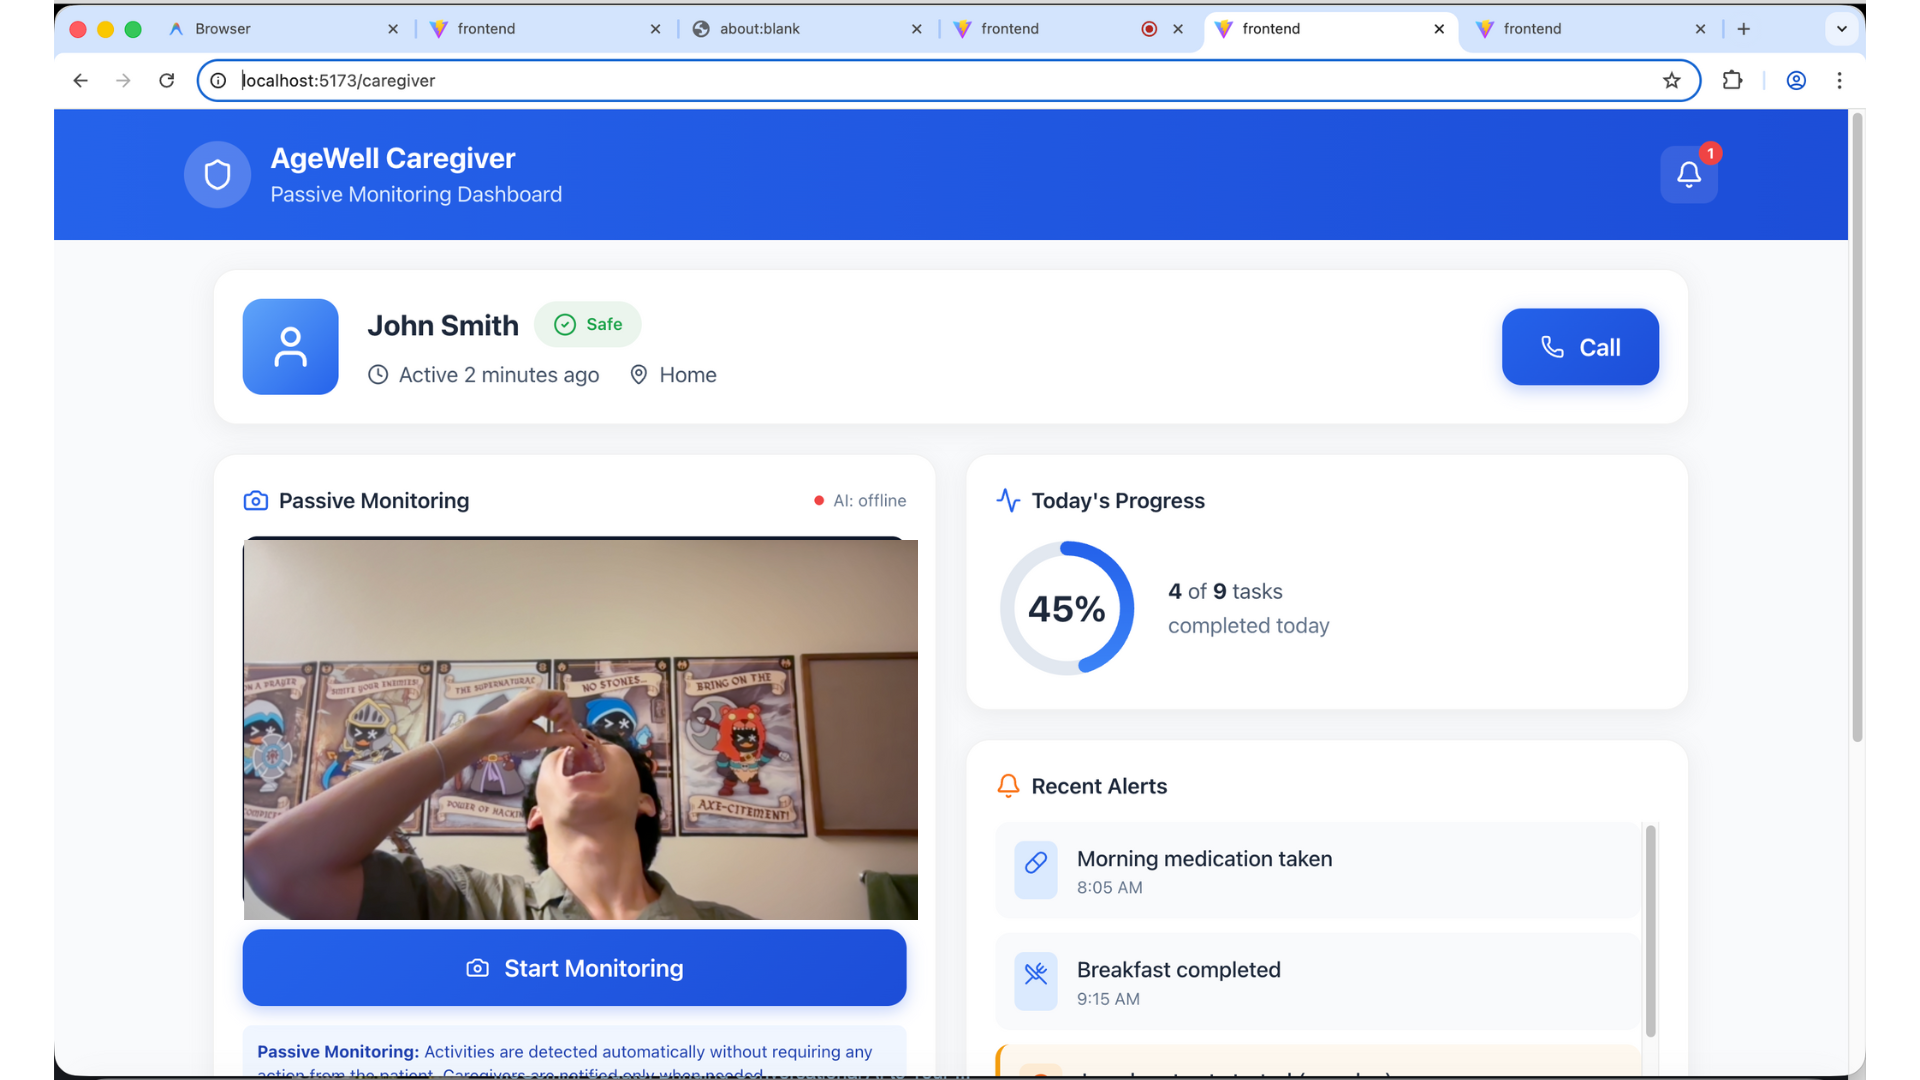Reload the page with refresh icon
The width and height of the screenshot is (1920, 1080).
click(167, 81)
